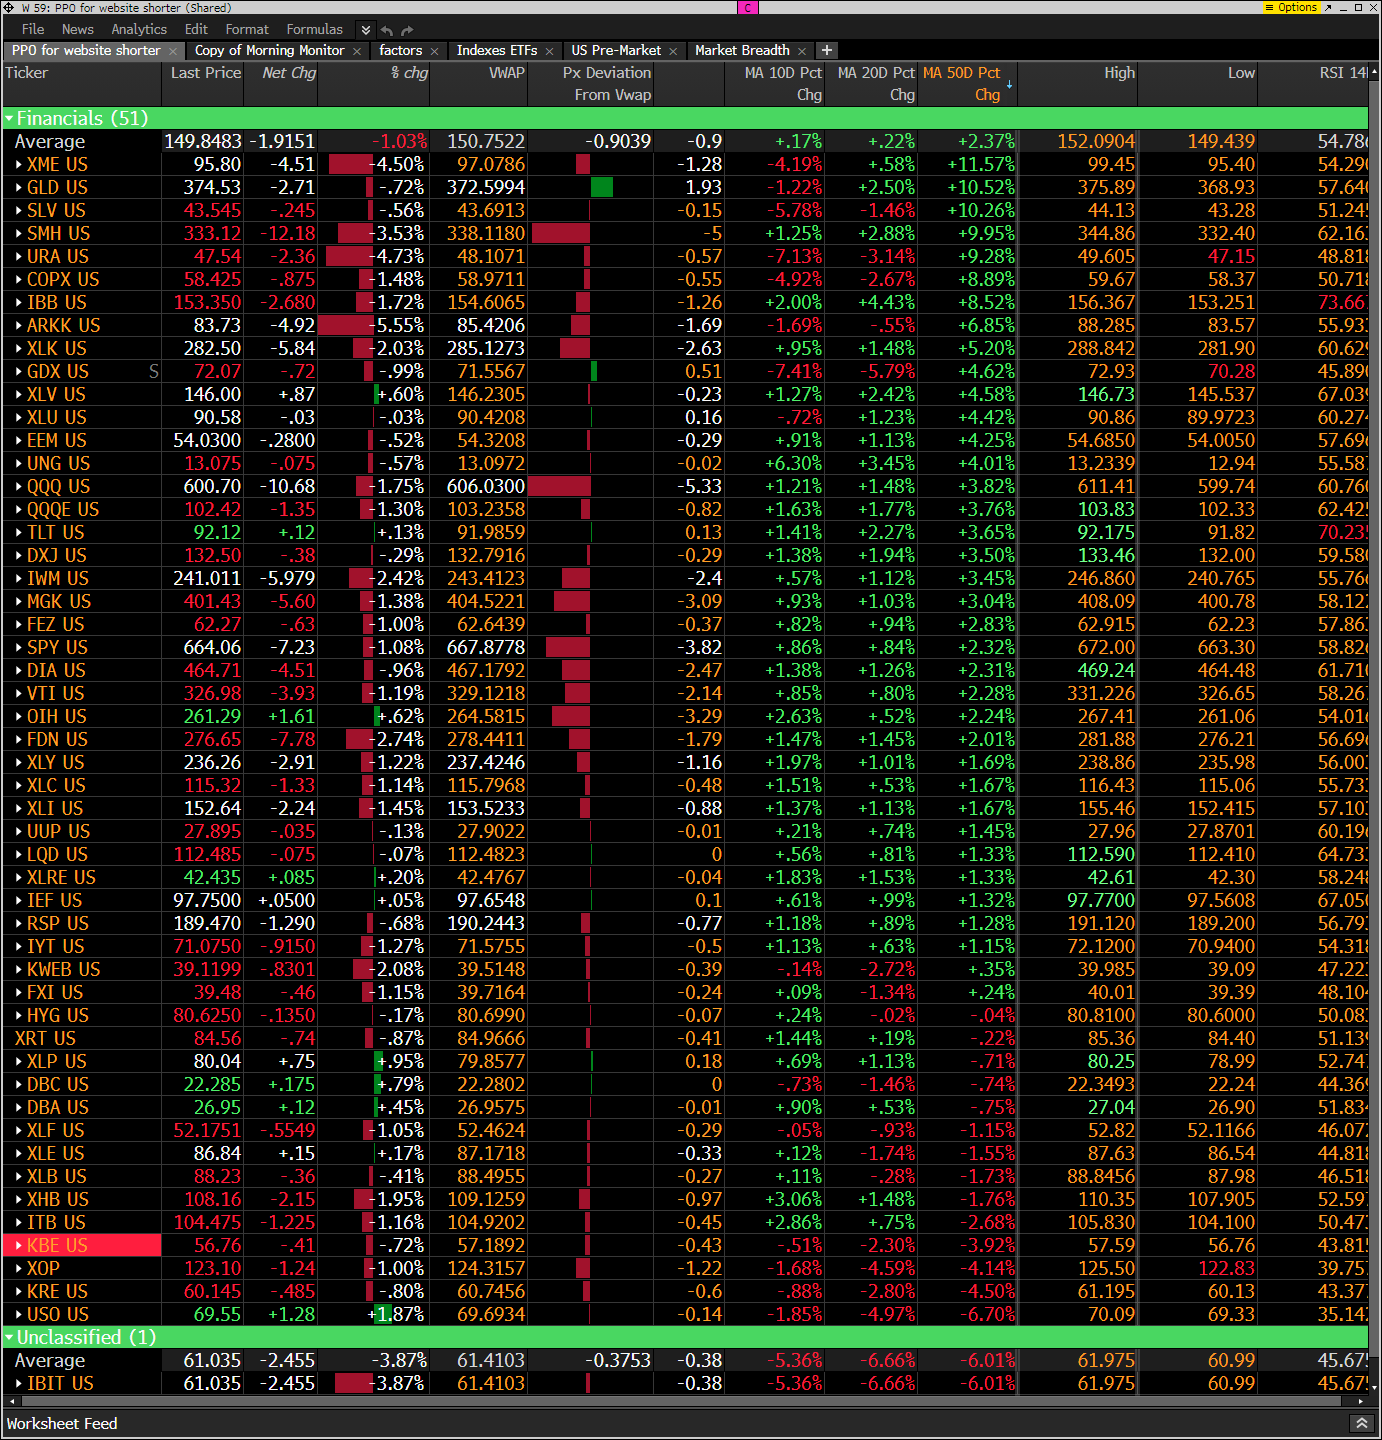Expand the IBIT US row
Viewport: 1382px width, 1440px height.
(x=19, y=1384)
